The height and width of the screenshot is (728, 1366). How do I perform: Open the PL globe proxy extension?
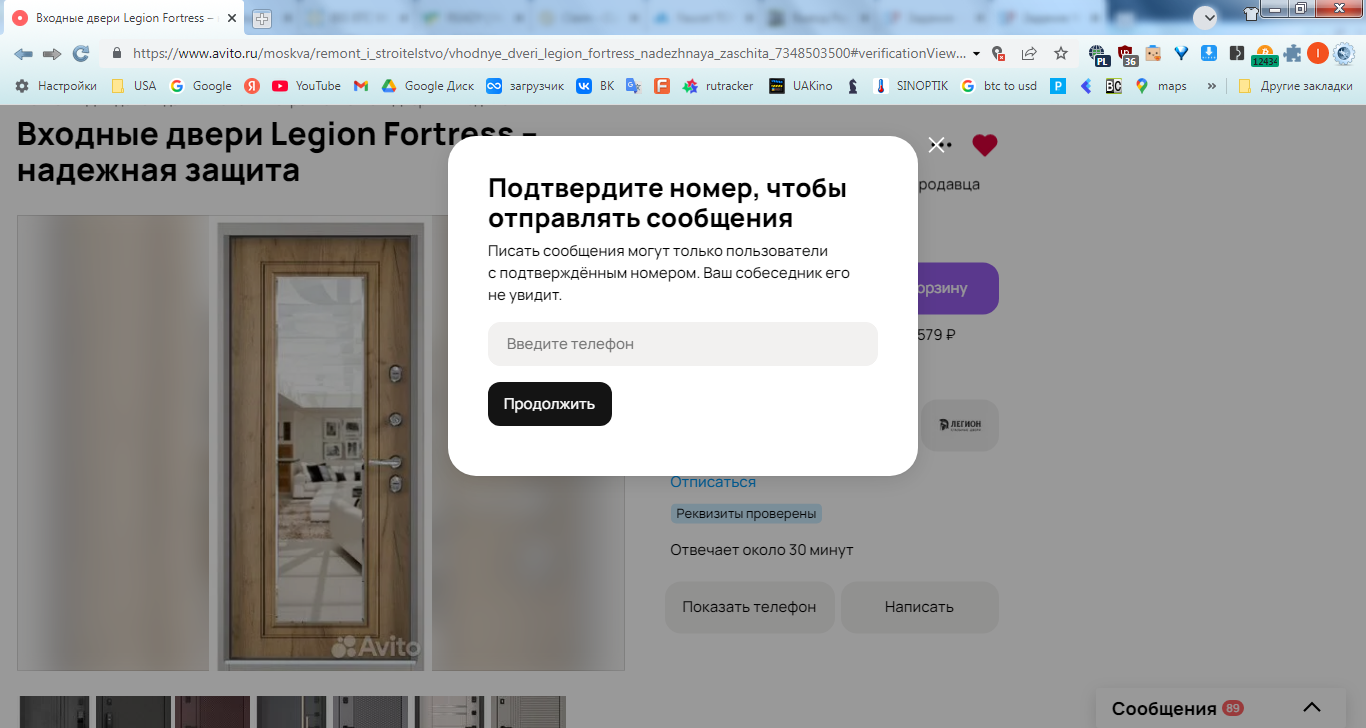(x=1100, y=55)
